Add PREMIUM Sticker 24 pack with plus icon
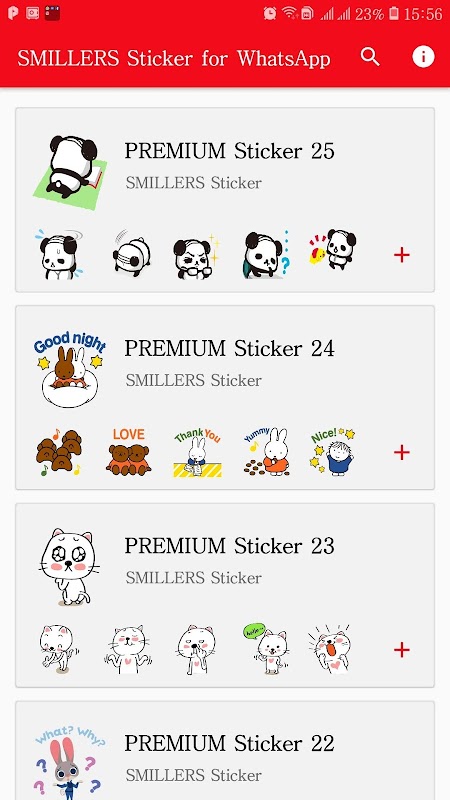The image size is (450, 800). (402, 452)
